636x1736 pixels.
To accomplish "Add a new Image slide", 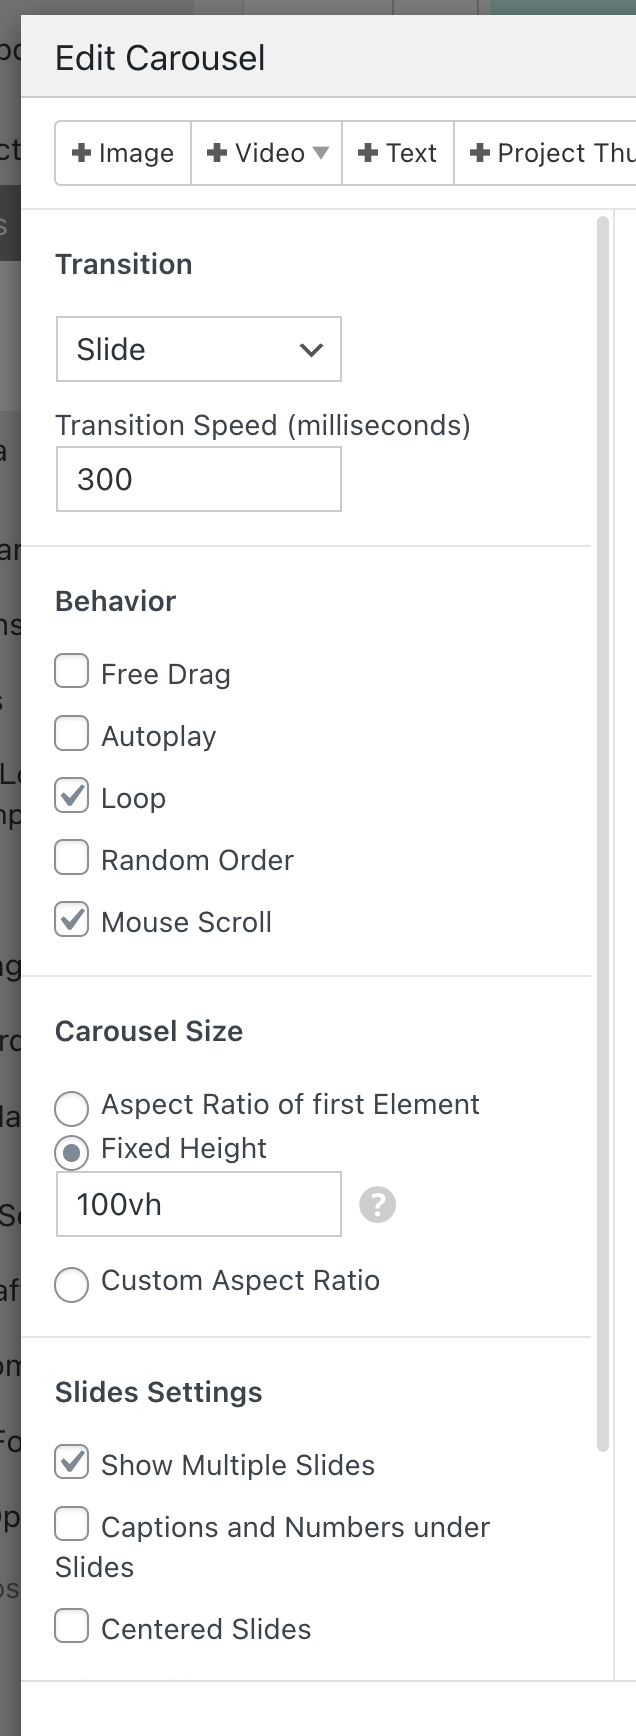I will (124, 153).
